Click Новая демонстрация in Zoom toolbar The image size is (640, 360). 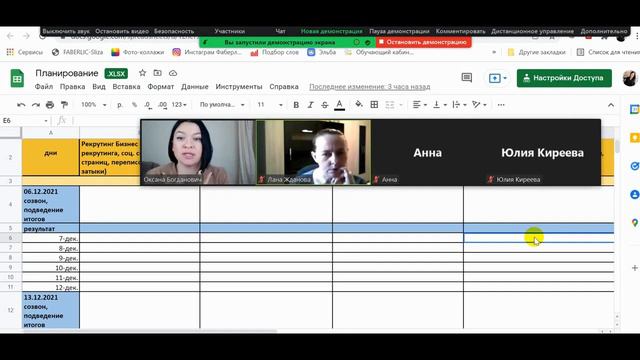[x=331, y=31]
